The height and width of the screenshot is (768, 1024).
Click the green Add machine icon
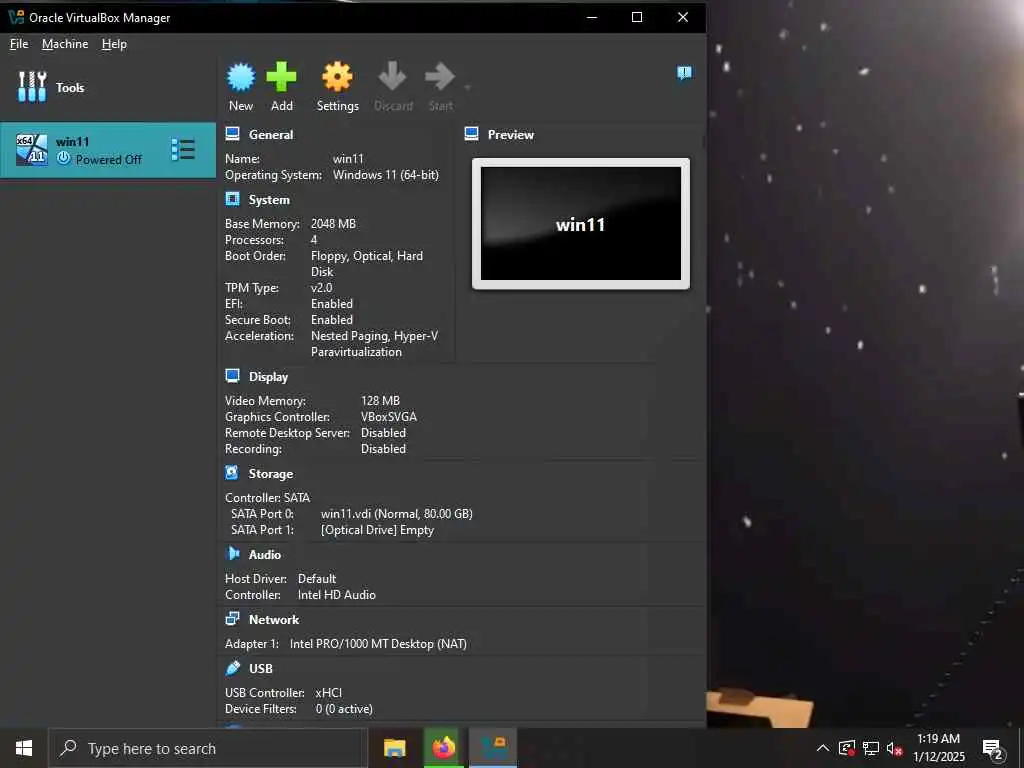[281, 78]
